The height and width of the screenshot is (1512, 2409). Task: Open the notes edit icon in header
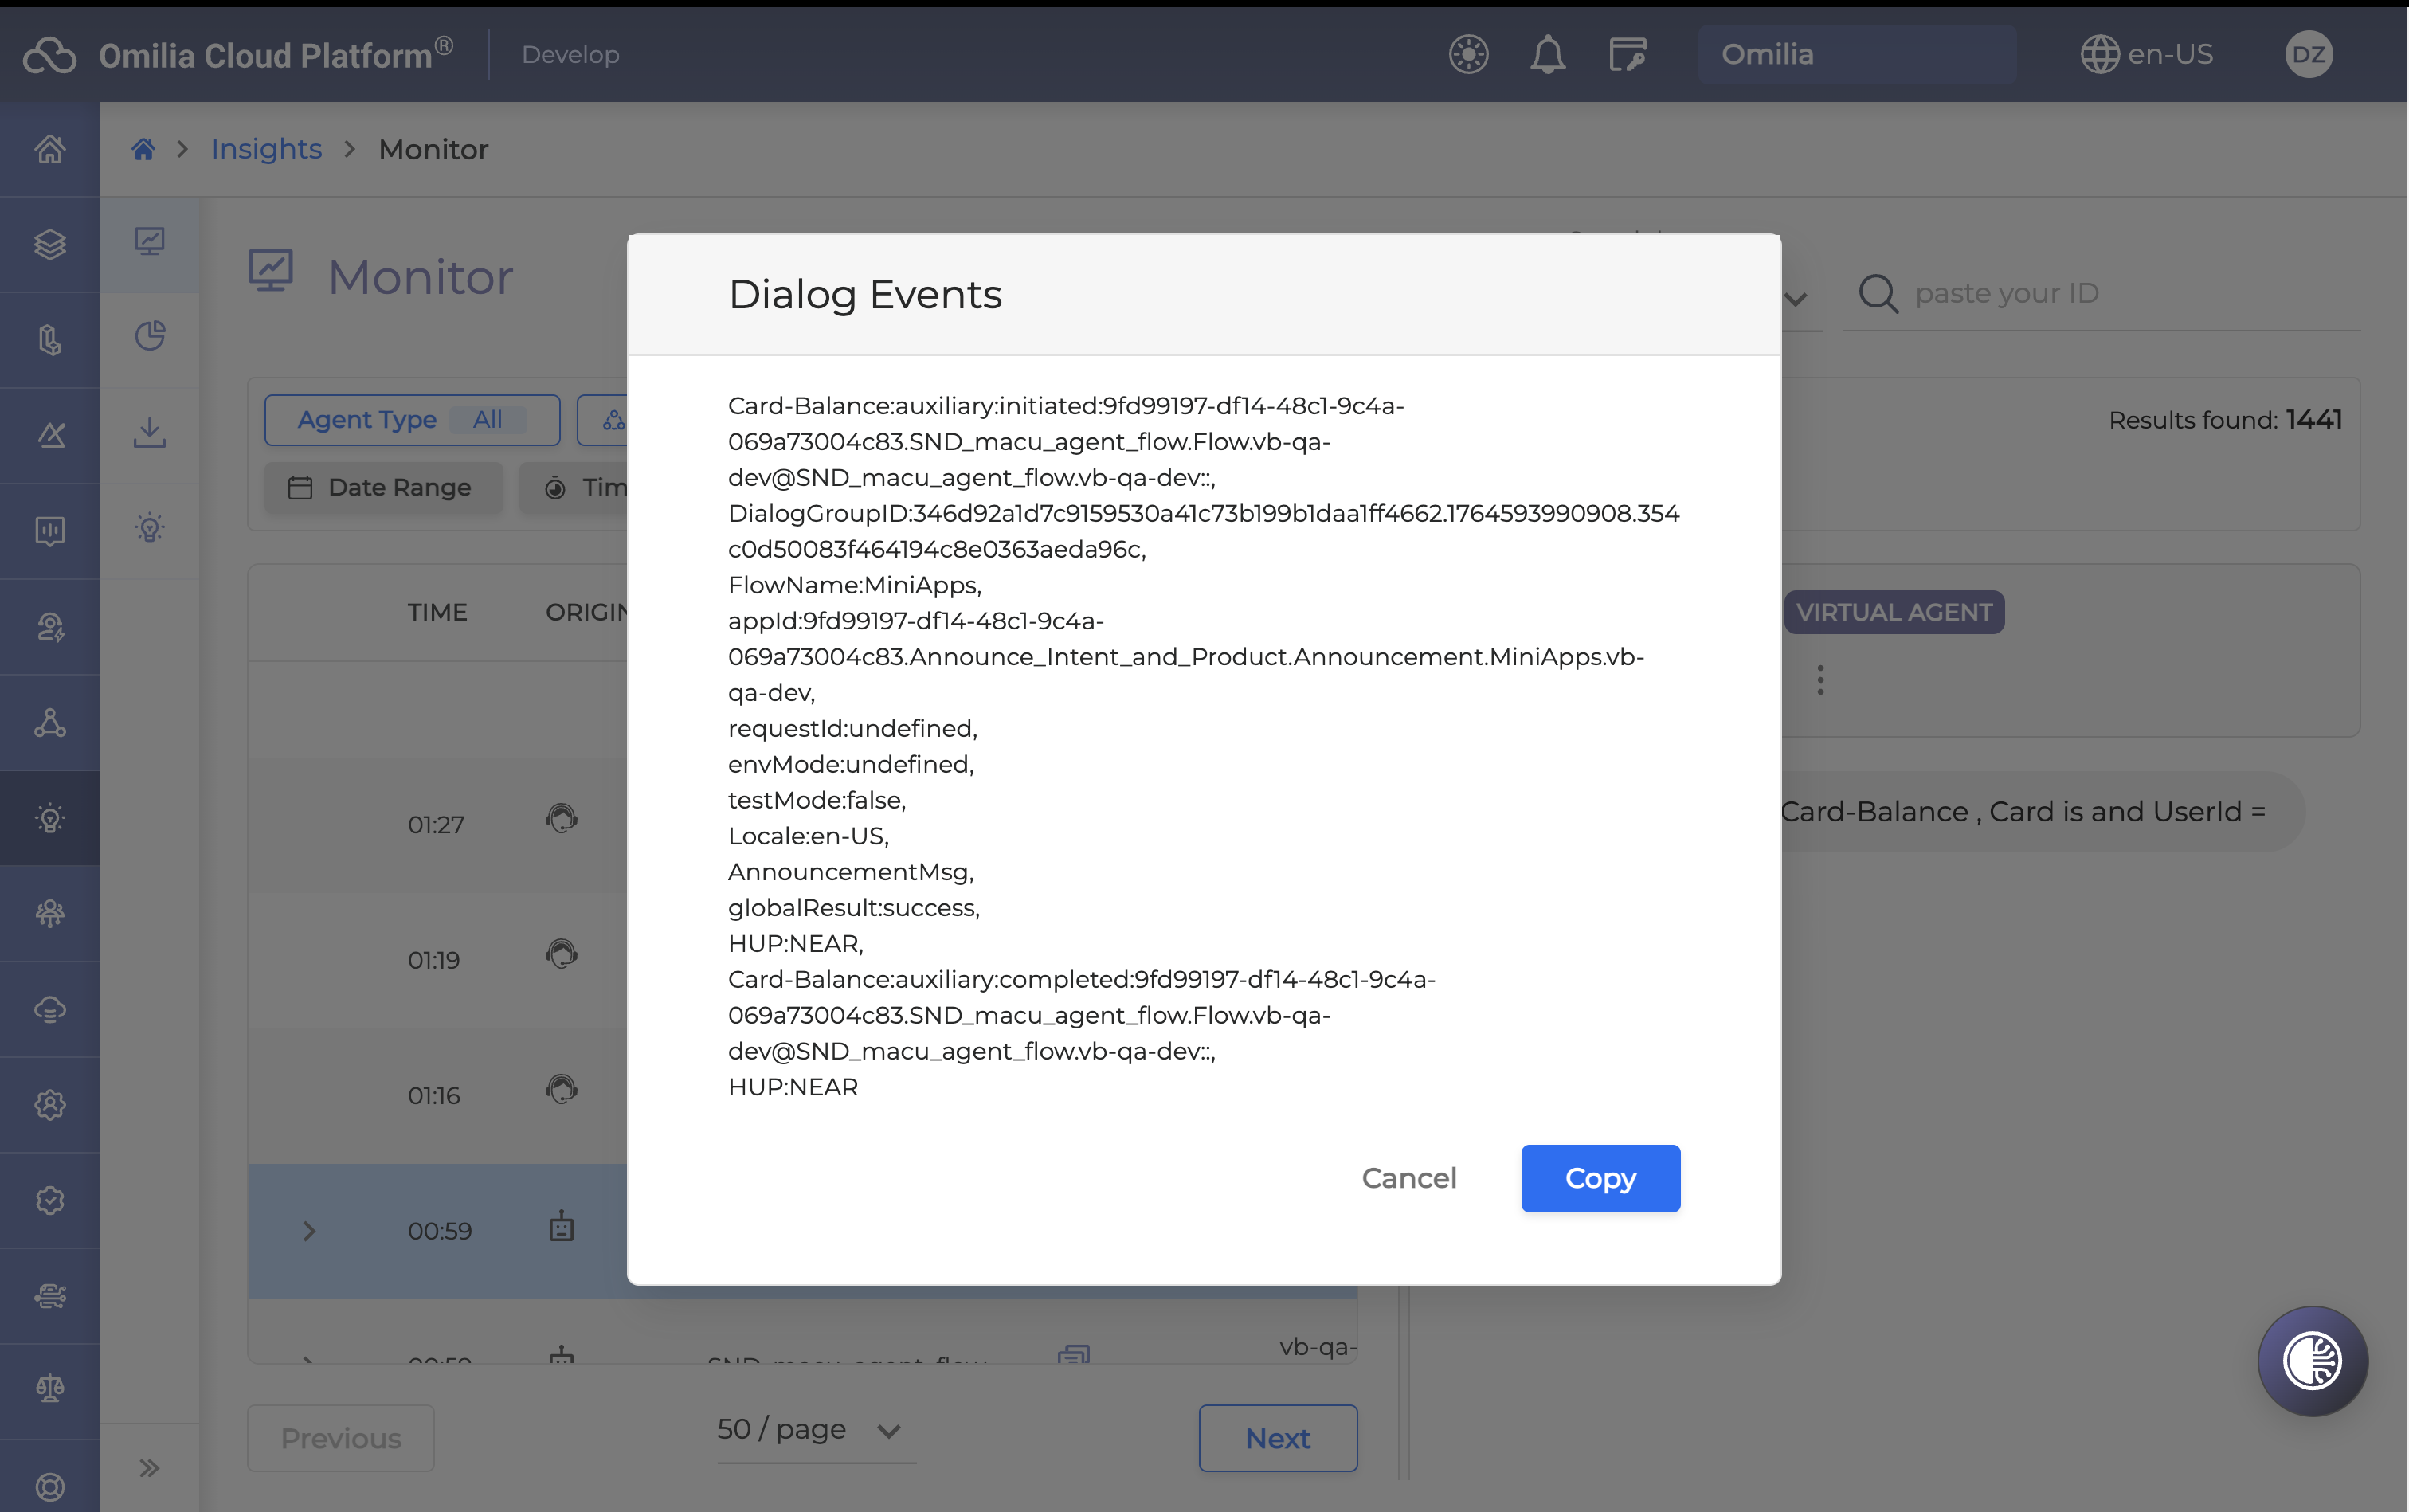click(x=1627, y=54)
